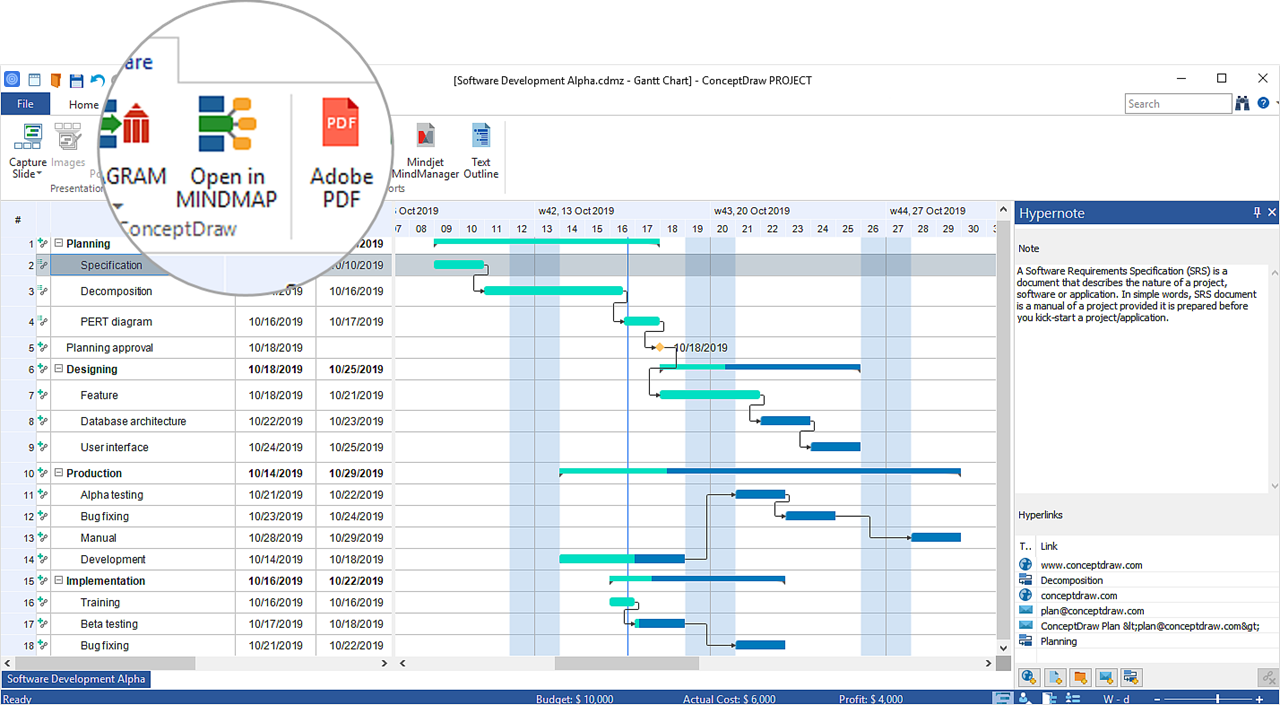Click the Manual task bar in Gantt chart
Viewport: 1280px width, 705px height.
[x=936, y=538]
